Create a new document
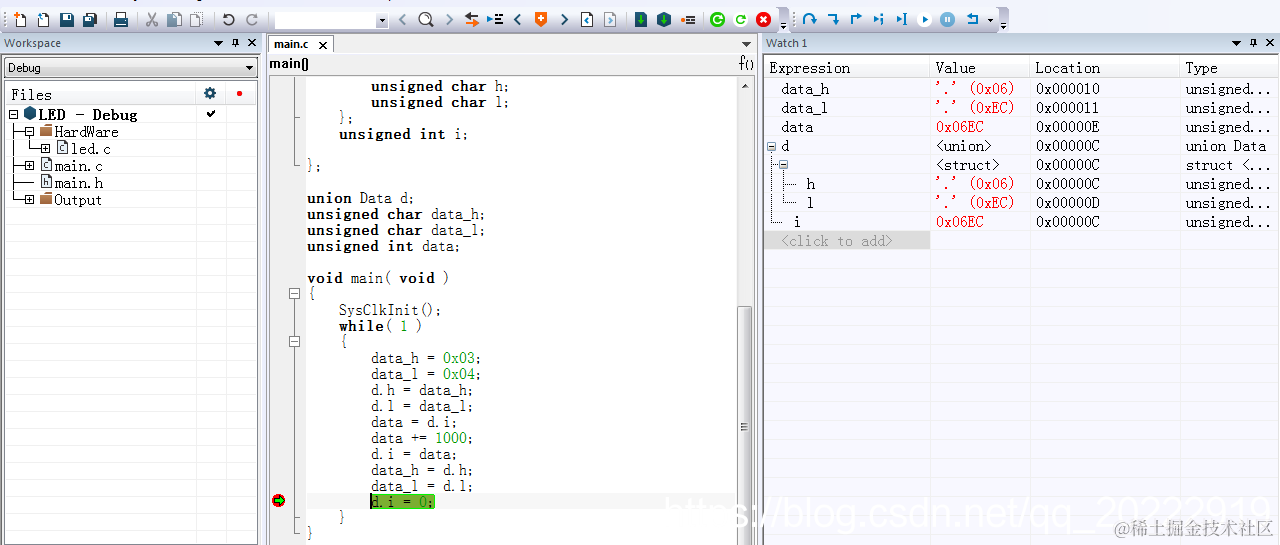The width and height of the screenshot is (1280, 545). point(20,20)
